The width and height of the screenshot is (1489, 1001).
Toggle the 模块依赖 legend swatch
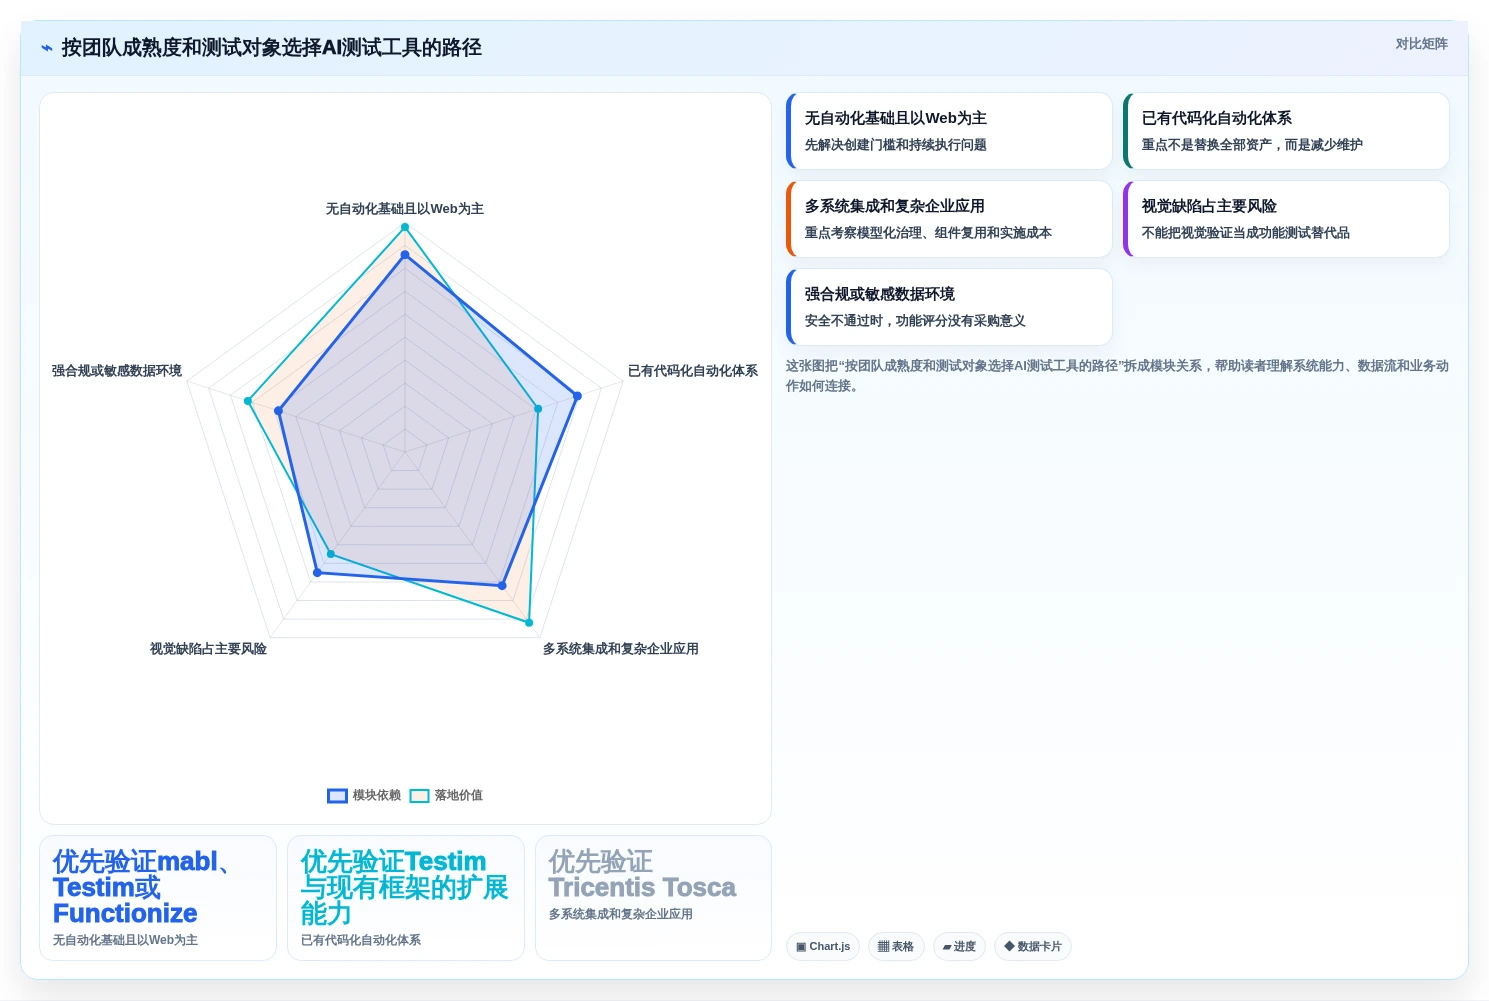pos(337,796)
